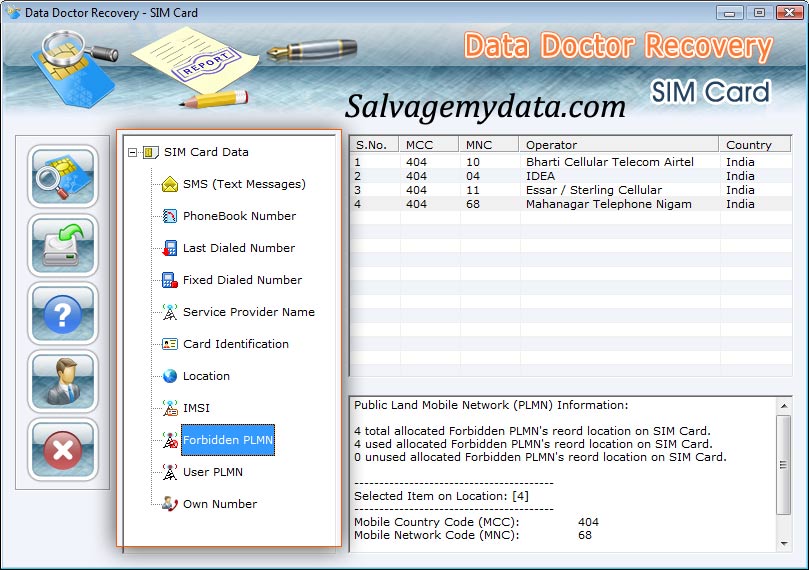Maximize the Data Doctor Recovery window

click(x=759, y=12)
